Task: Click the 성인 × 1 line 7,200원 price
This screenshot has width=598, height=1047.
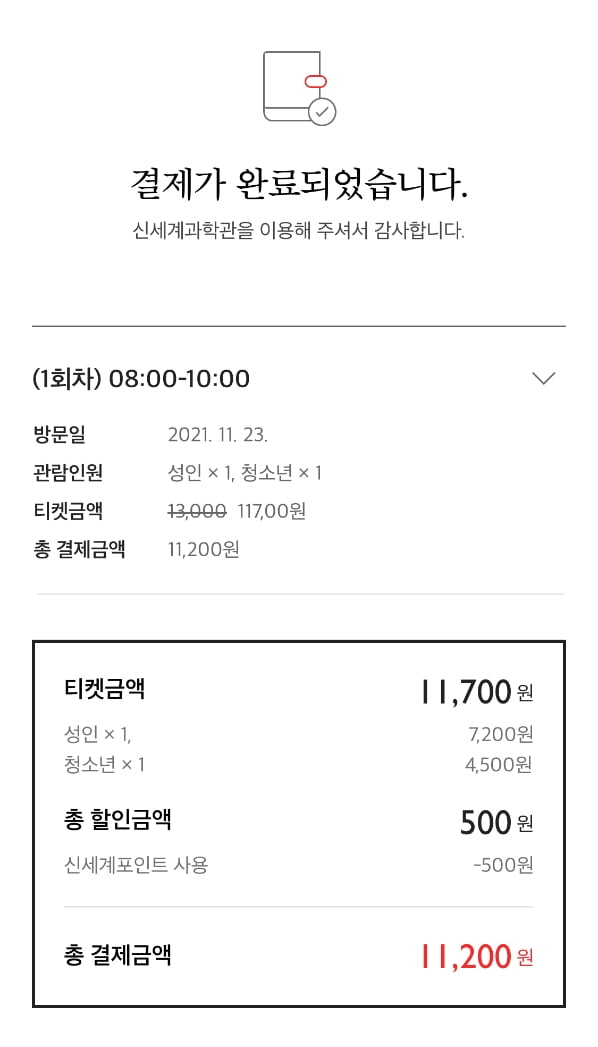Action: coord(501,735)
